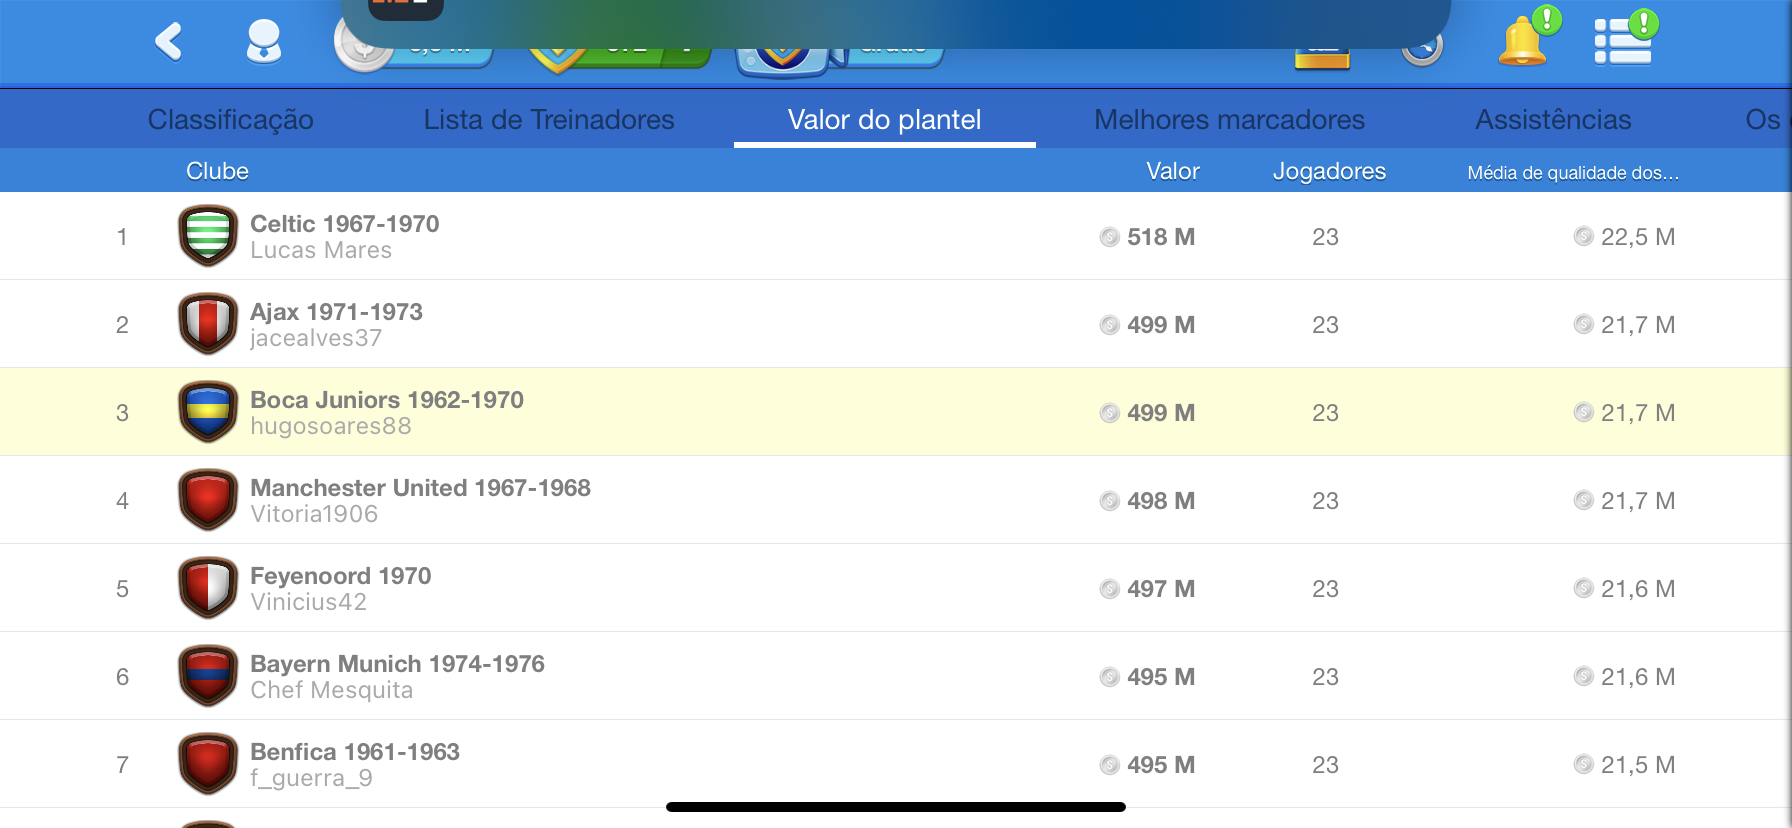Tap the Celtic 1967-1970 club badge

(208, 236)
